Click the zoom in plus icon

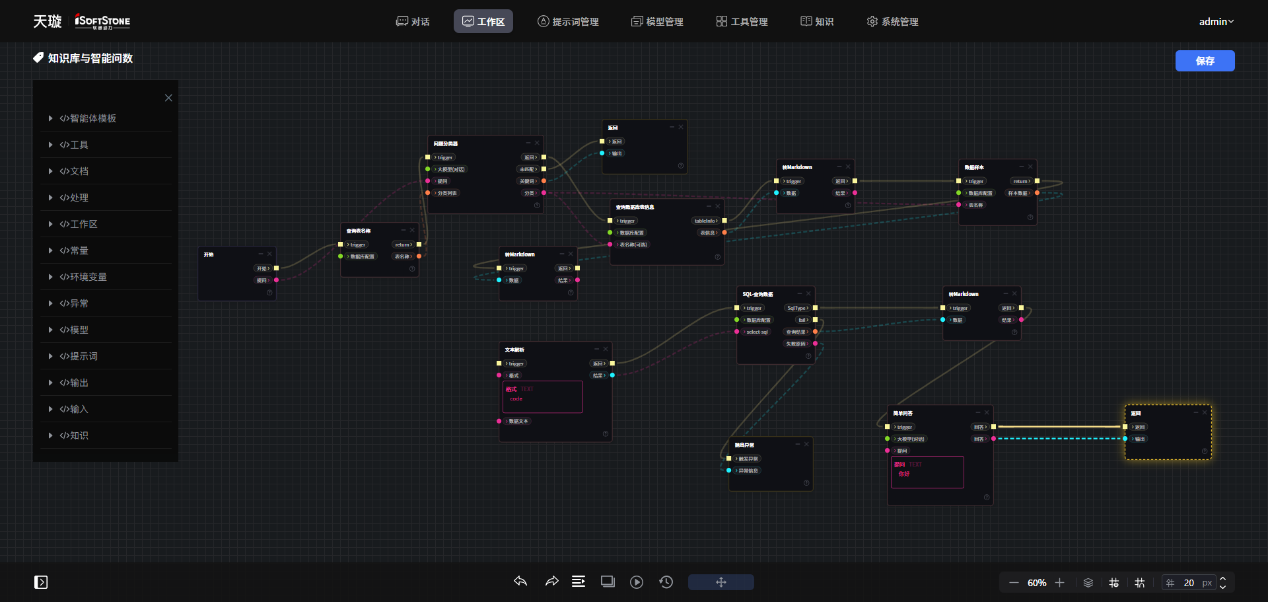tap(1060, 582)
